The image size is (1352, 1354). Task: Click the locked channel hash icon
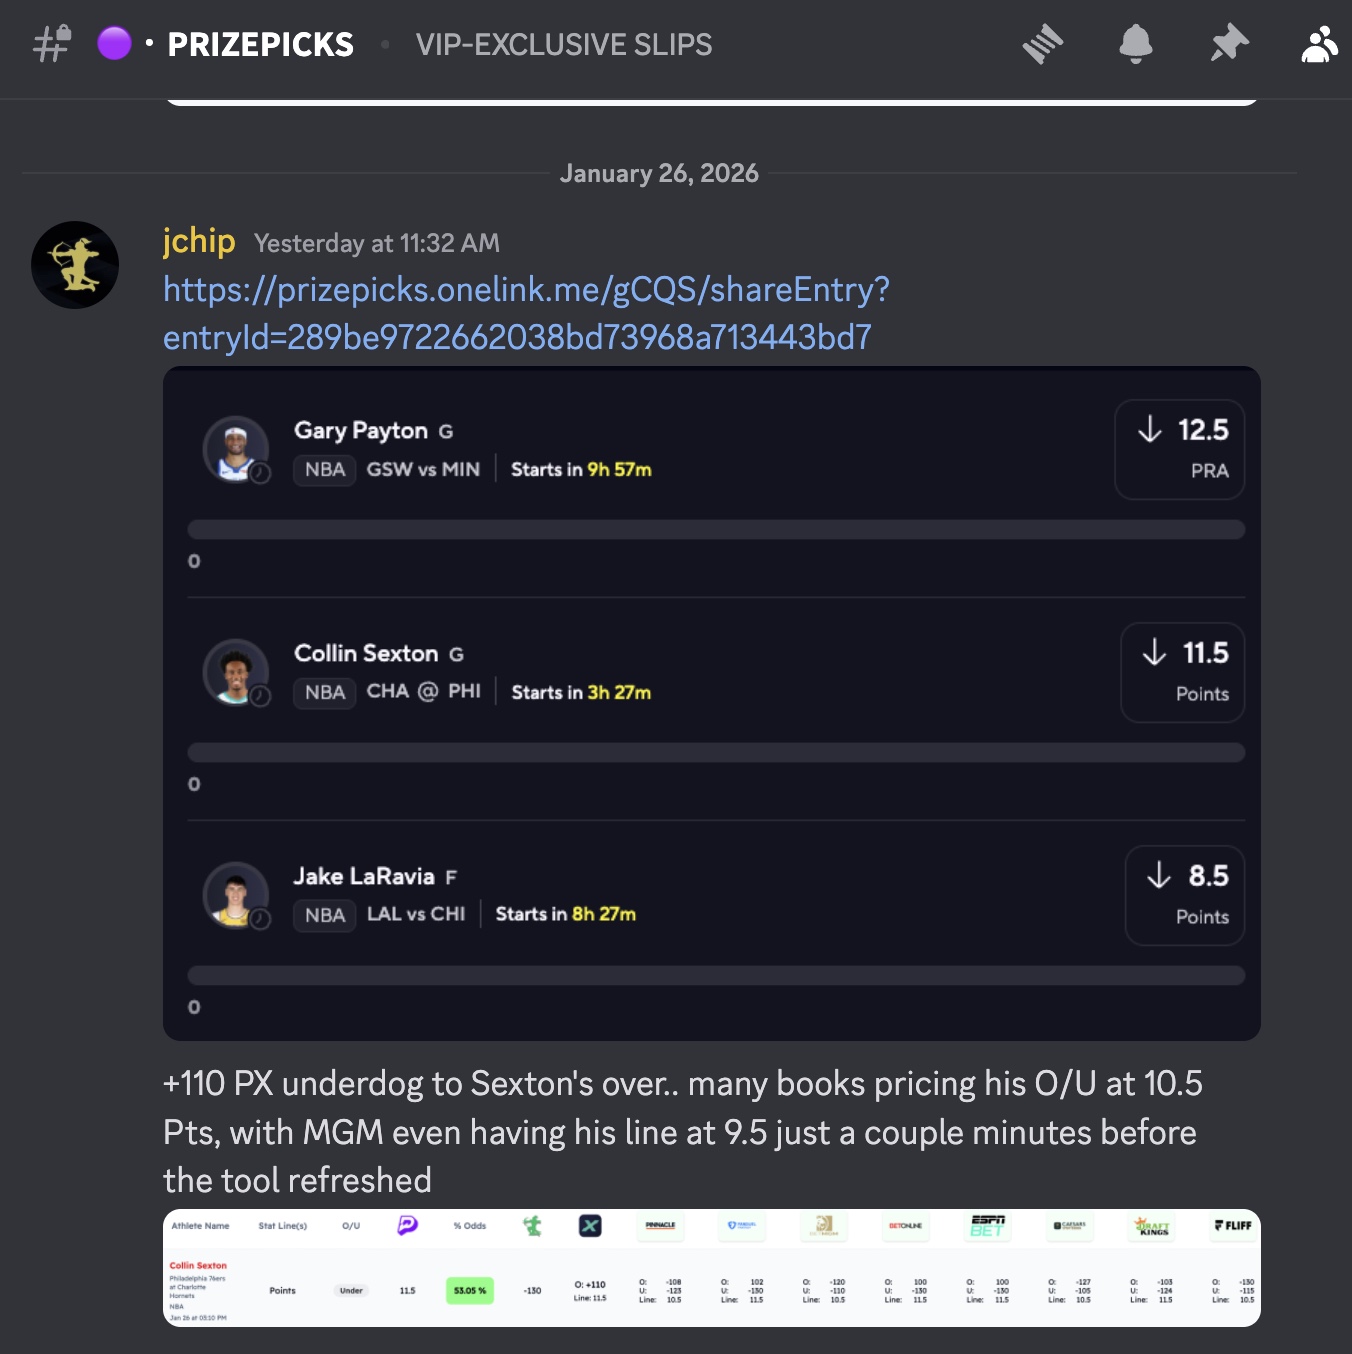(x=52, y=44)
